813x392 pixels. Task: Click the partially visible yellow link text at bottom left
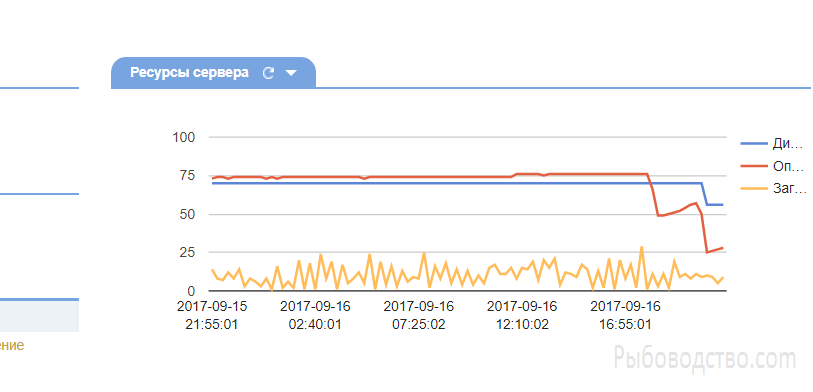point(12,345)
